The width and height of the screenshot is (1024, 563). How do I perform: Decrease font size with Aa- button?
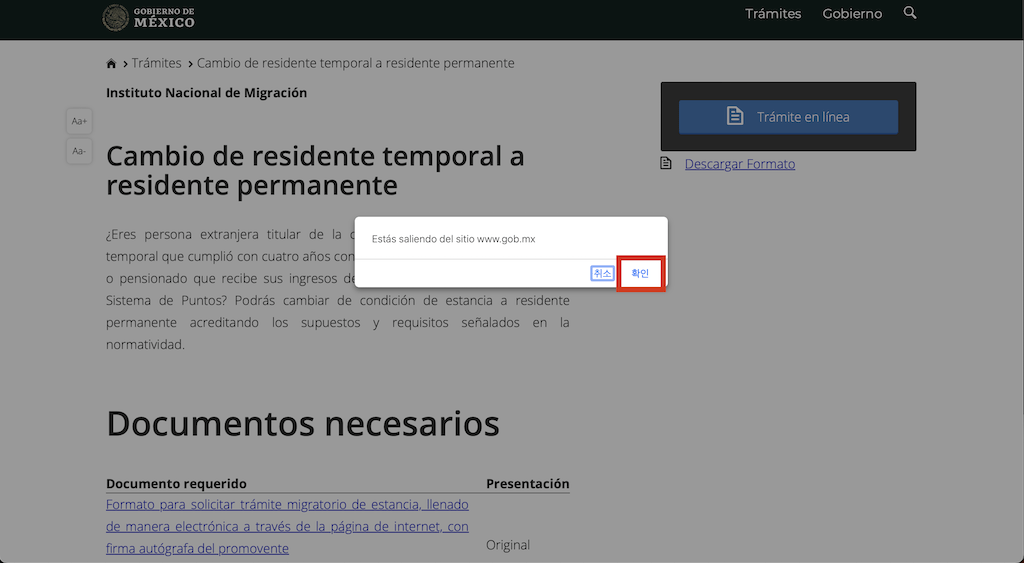[79, 151]
